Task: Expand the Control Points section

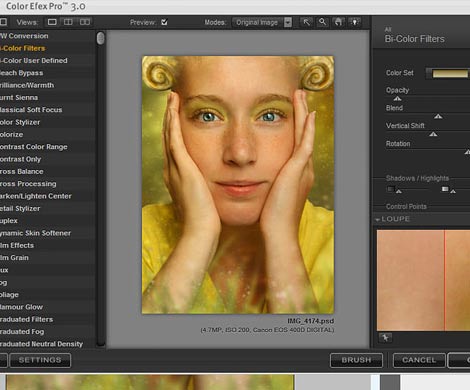Action: (x=406, y=207)
